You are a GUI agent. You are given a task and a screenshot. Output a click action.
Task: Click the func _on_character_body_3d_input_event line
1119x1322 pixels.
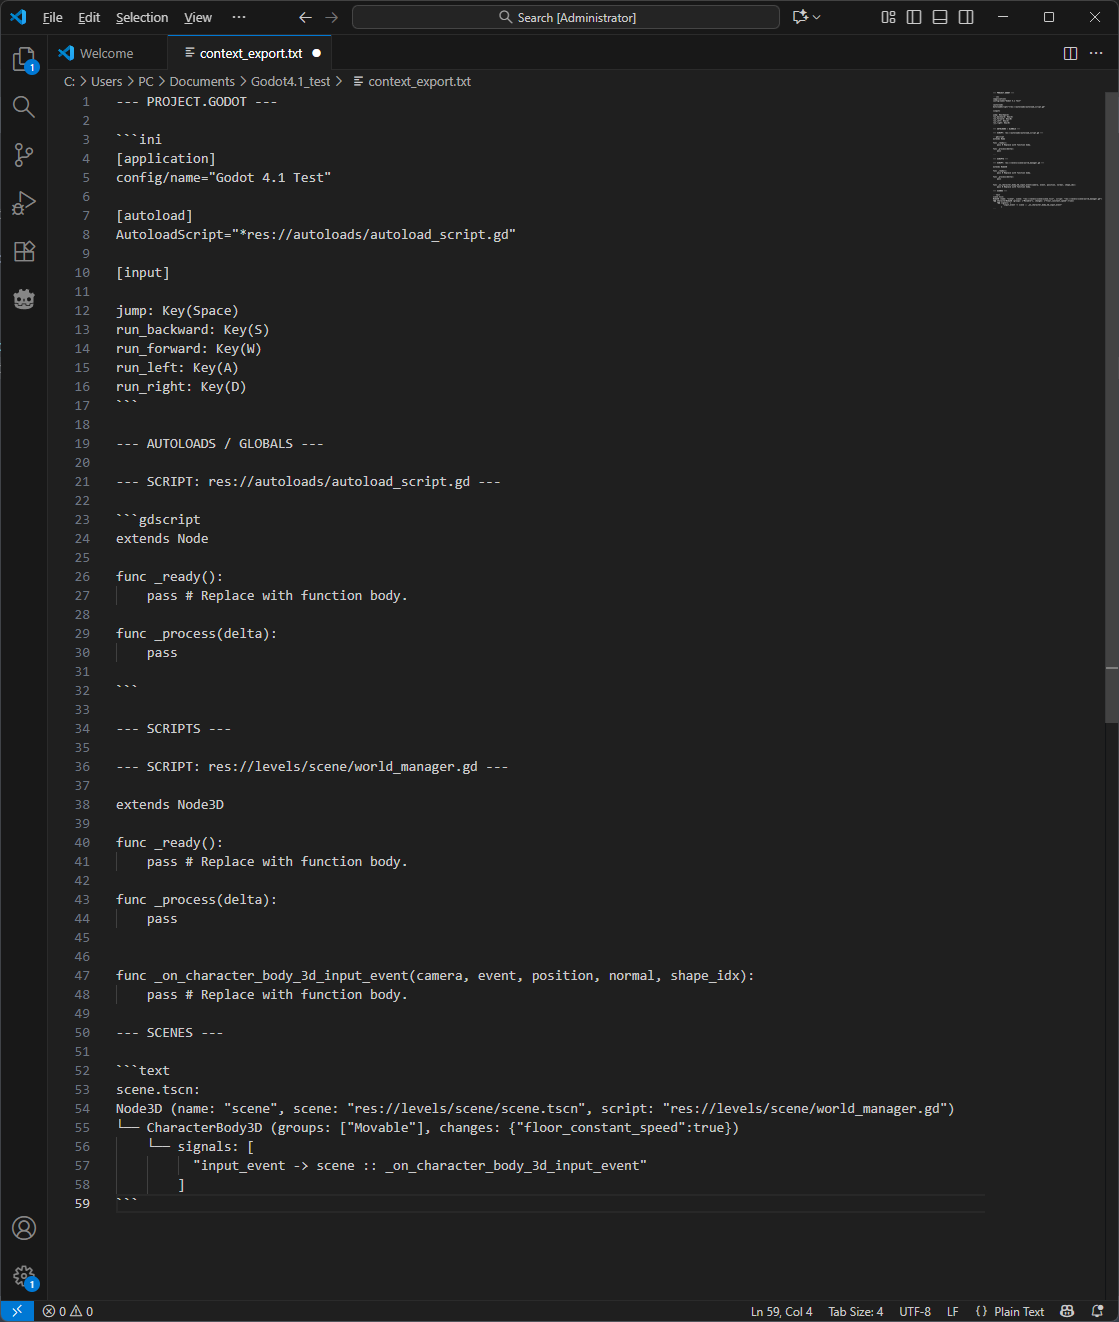click(x=435, y=975)
